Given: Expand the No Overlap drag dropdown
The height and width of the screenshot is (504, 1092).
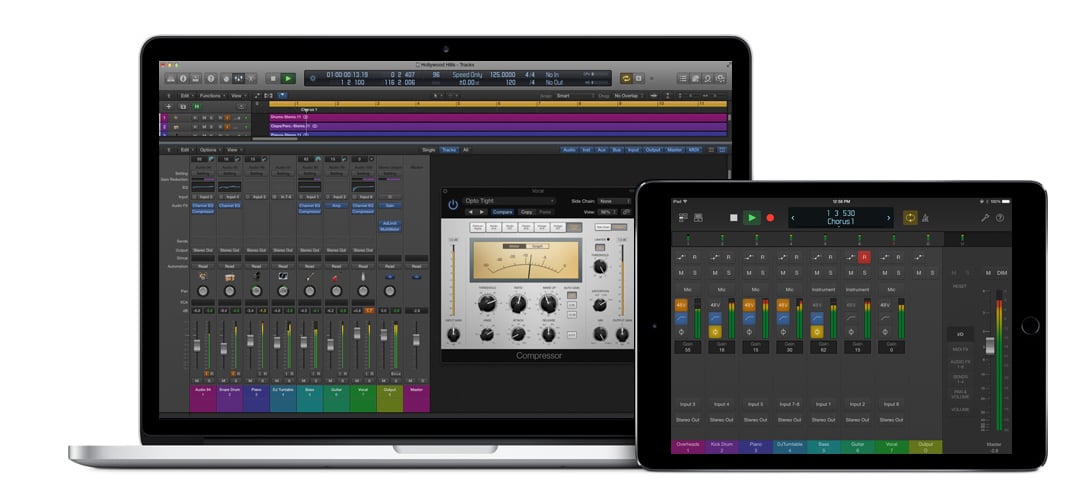Looking at the screenshot, I should point(629,95).
